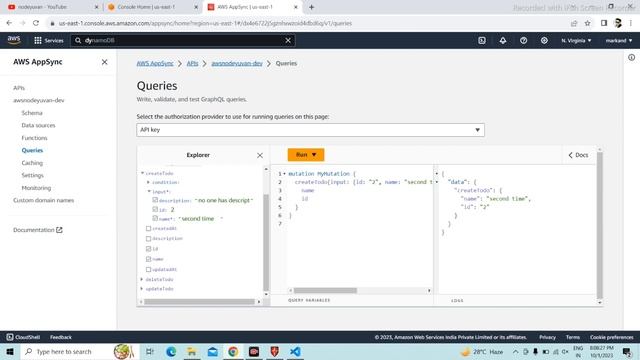Screen dimensions: 640x360
Task: Open the Logs pane
Action: click(457, 300)
